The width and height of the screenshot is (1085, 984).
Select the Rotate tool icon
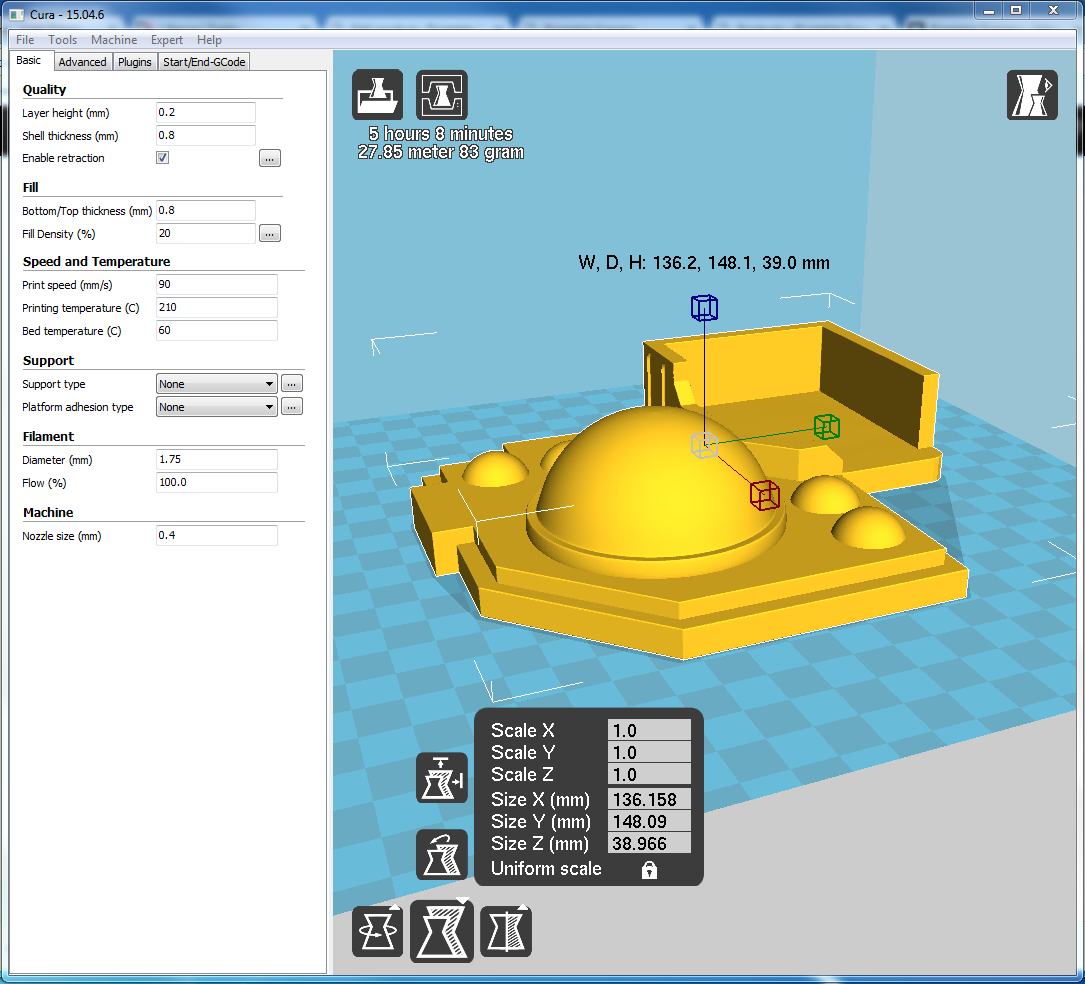point(377,931)
